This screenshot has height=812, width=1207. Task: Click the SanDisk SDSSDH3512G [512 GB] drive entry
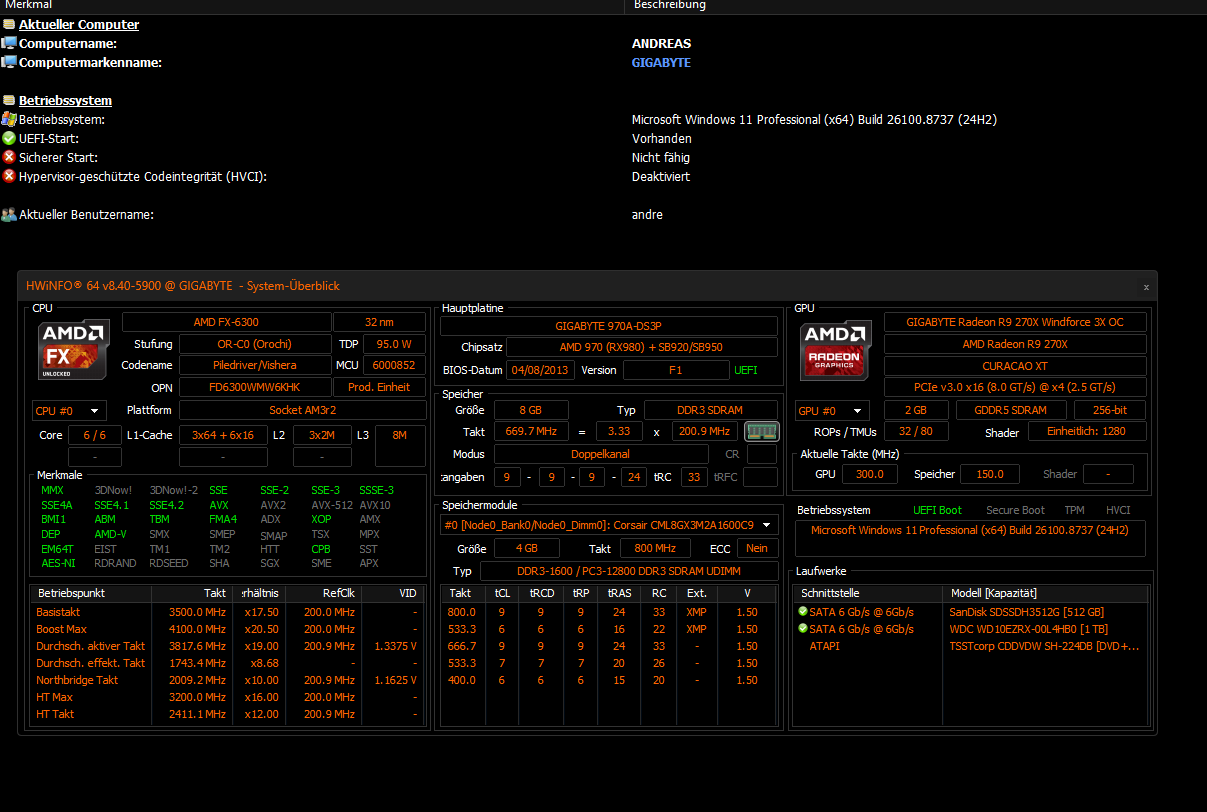tap(1026, 612)
